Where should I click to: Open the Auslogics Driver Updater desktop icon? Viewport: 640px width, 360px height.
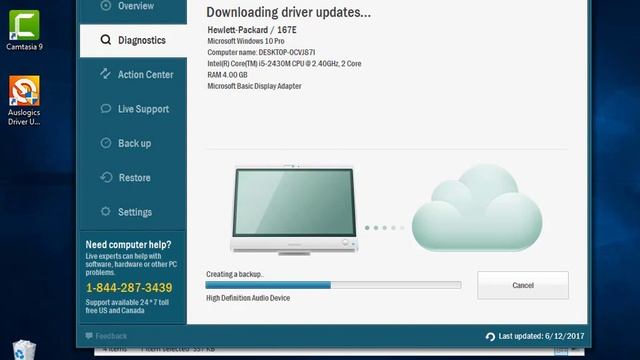(24, 100)
